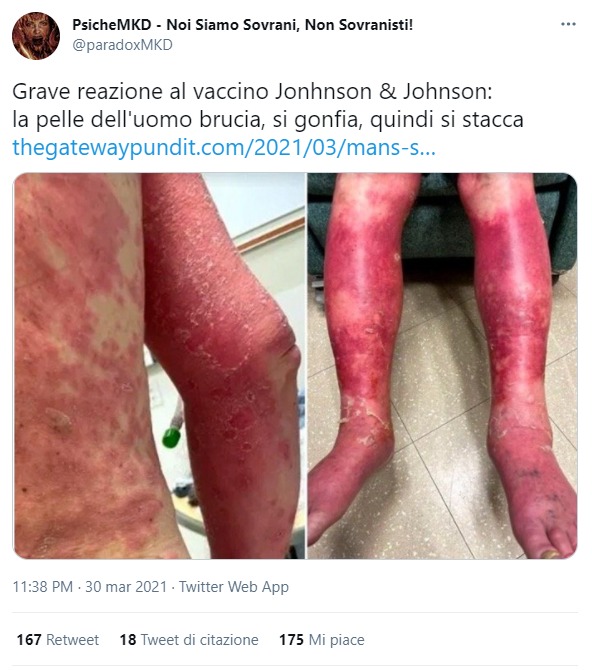View the 18 Tweet di citazione list

tap(189, 640)
